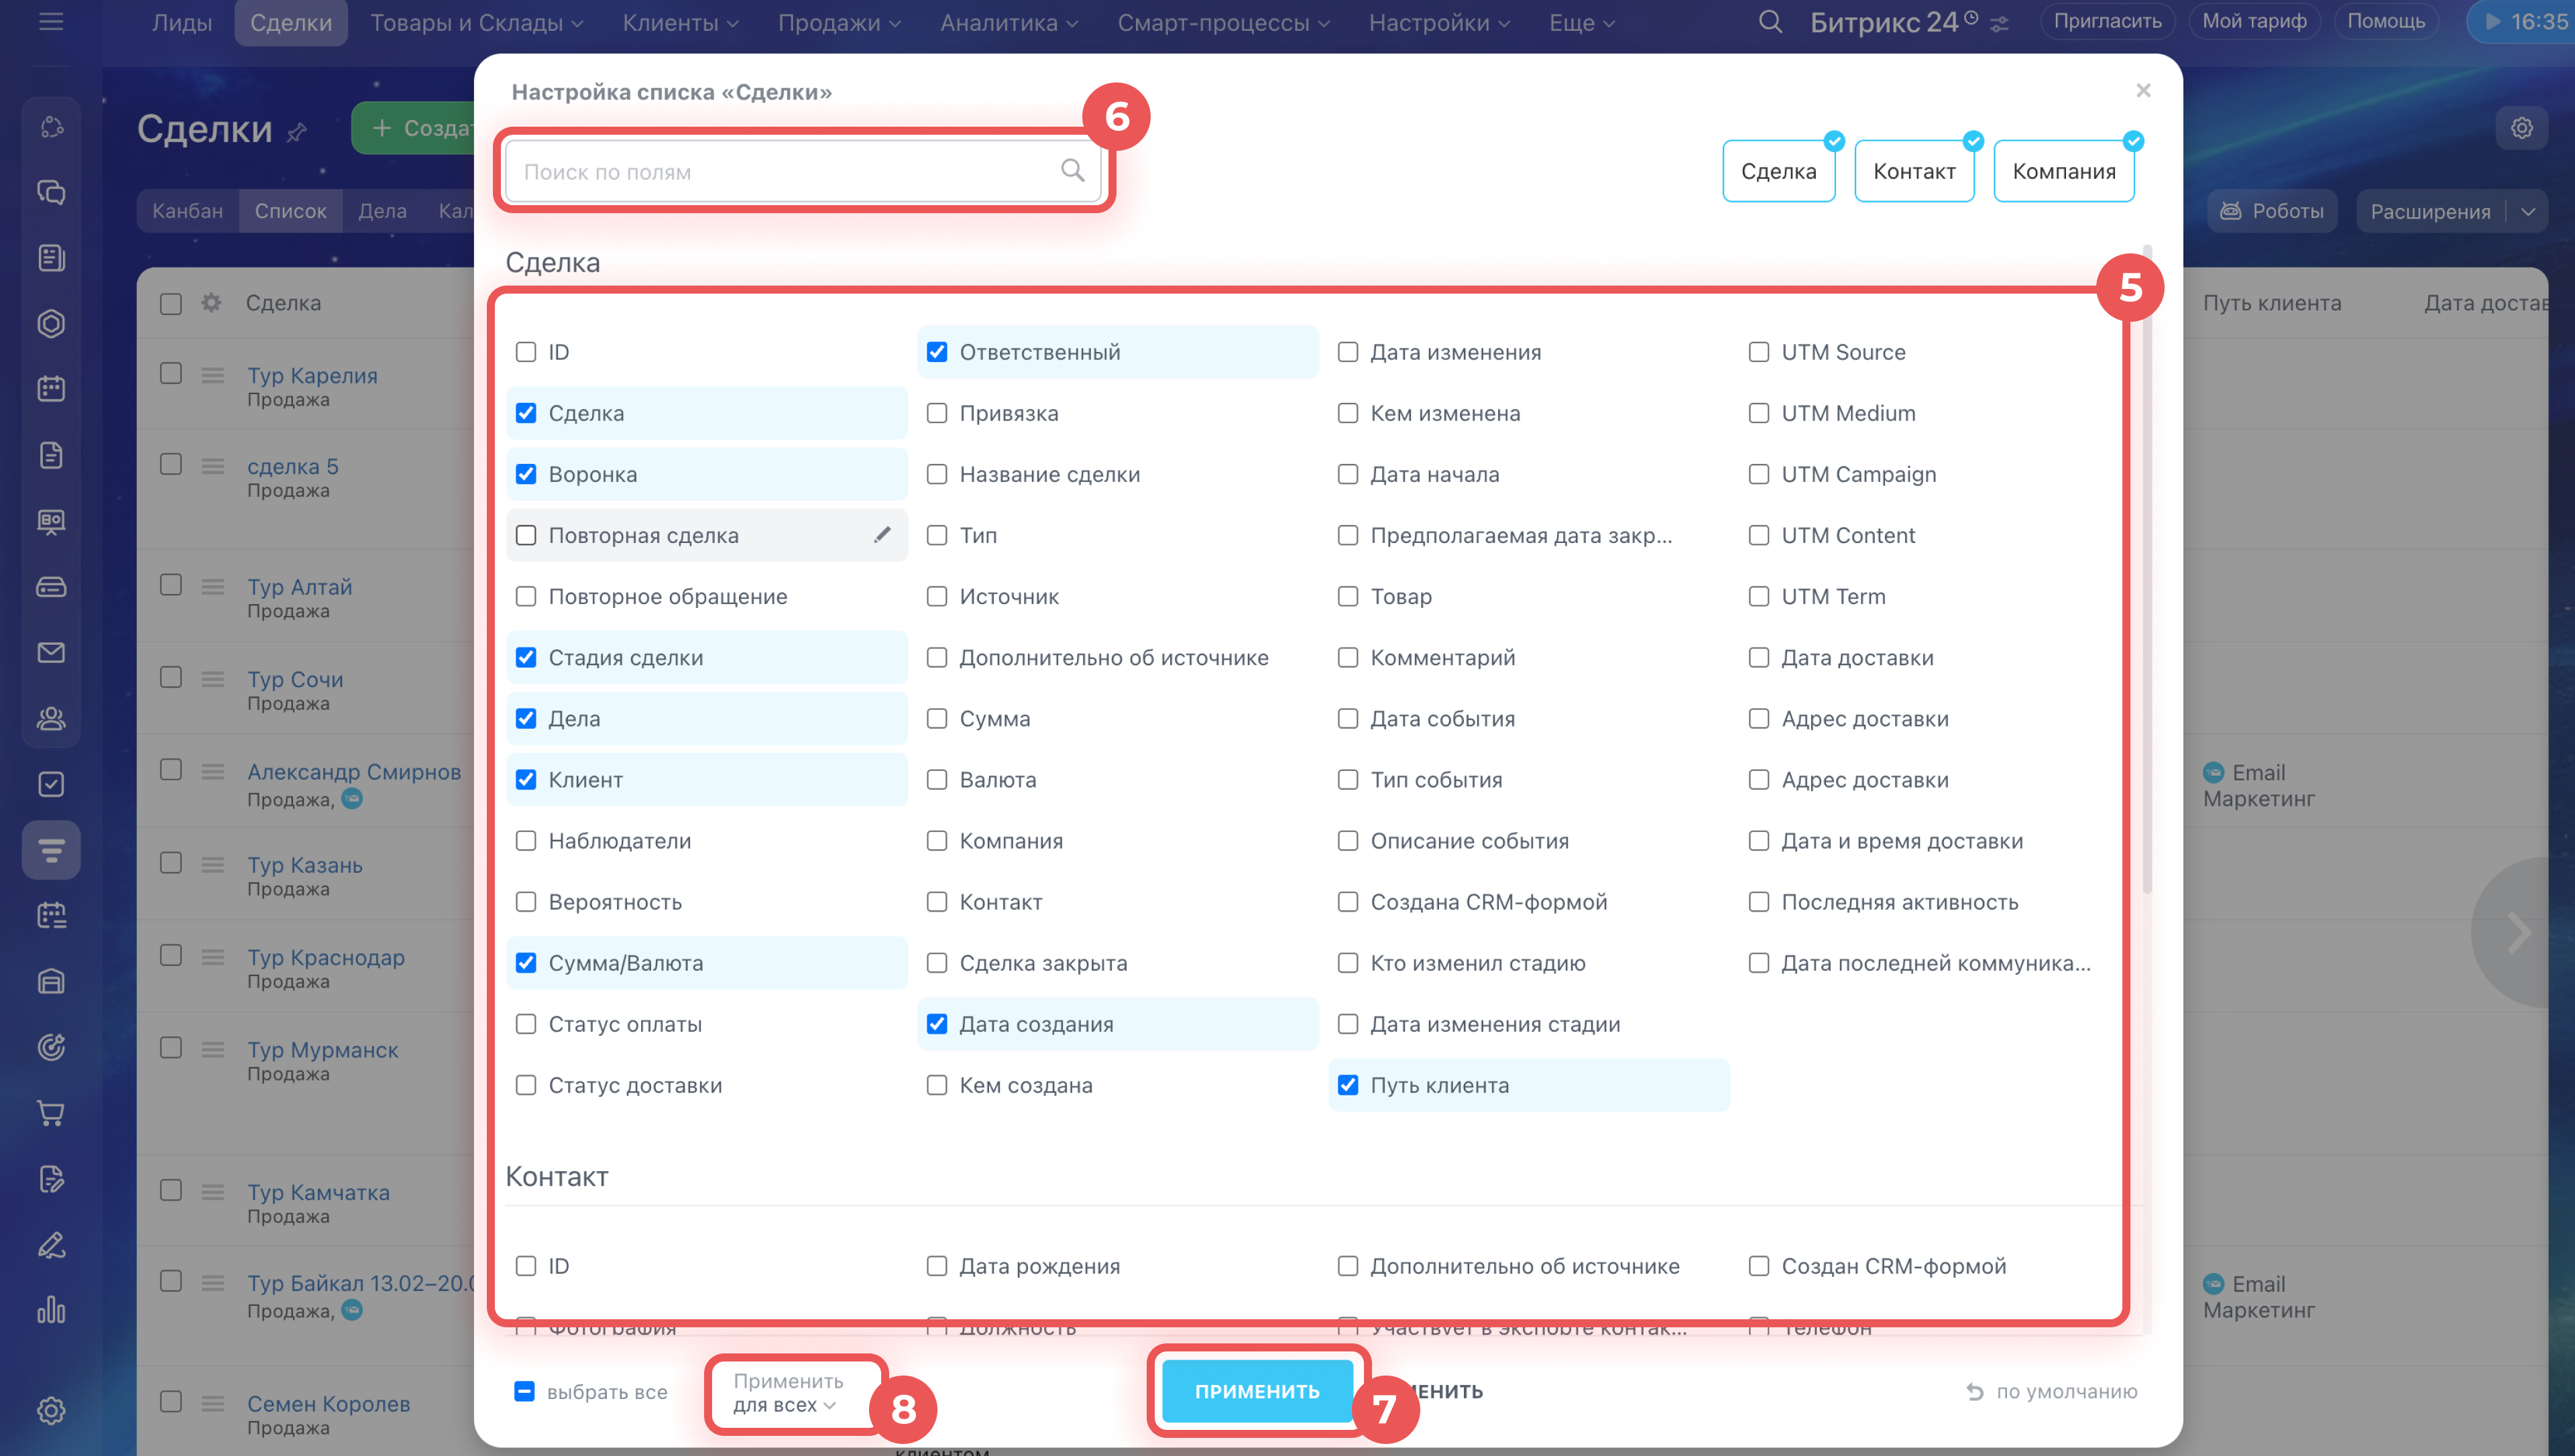Open the Аналитика menu dropdown
This screenshot has height=1456, width=2575.
(1007, 22)
